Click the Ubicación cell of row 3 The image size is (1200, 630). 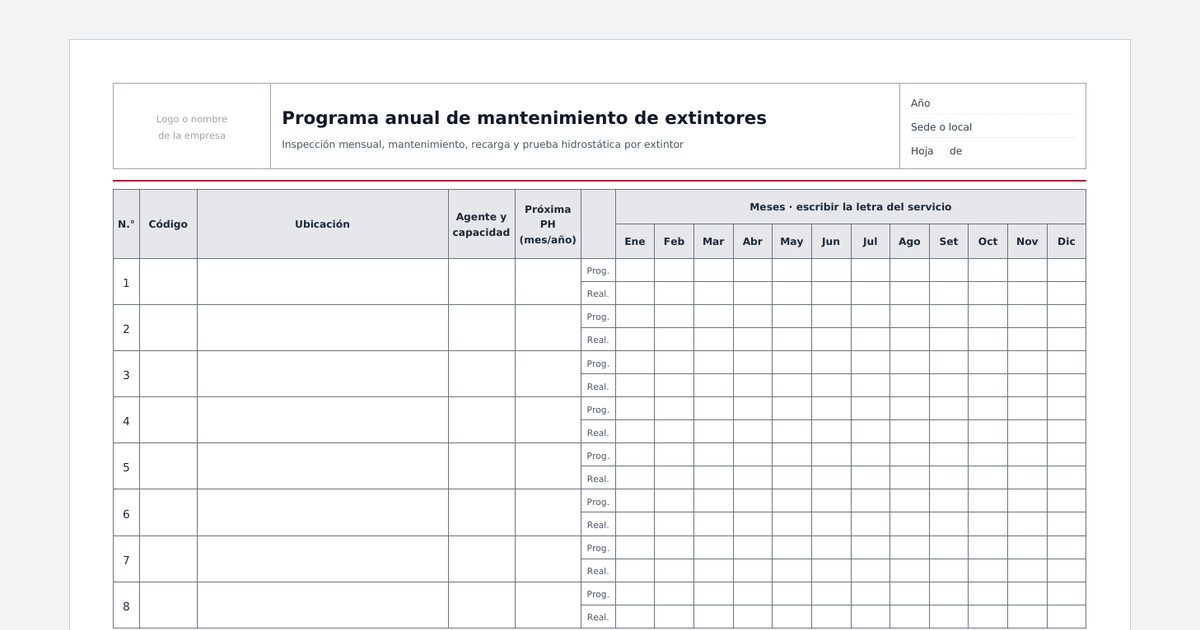323,374
